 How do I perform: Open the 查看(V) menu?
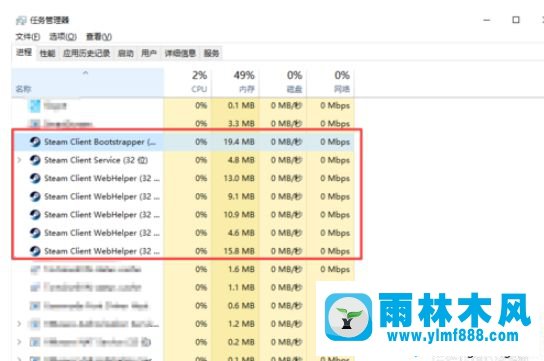[x=99, y=36]
